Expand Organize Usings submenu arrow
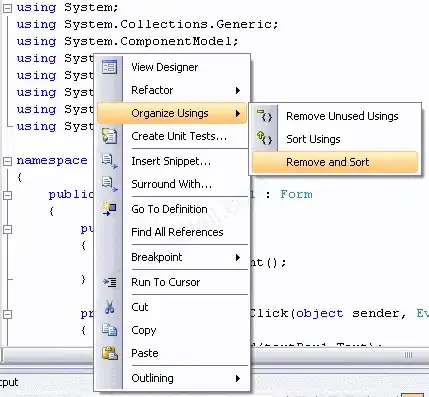The width and height of the screenshot is (429, 397). [238, 113]
